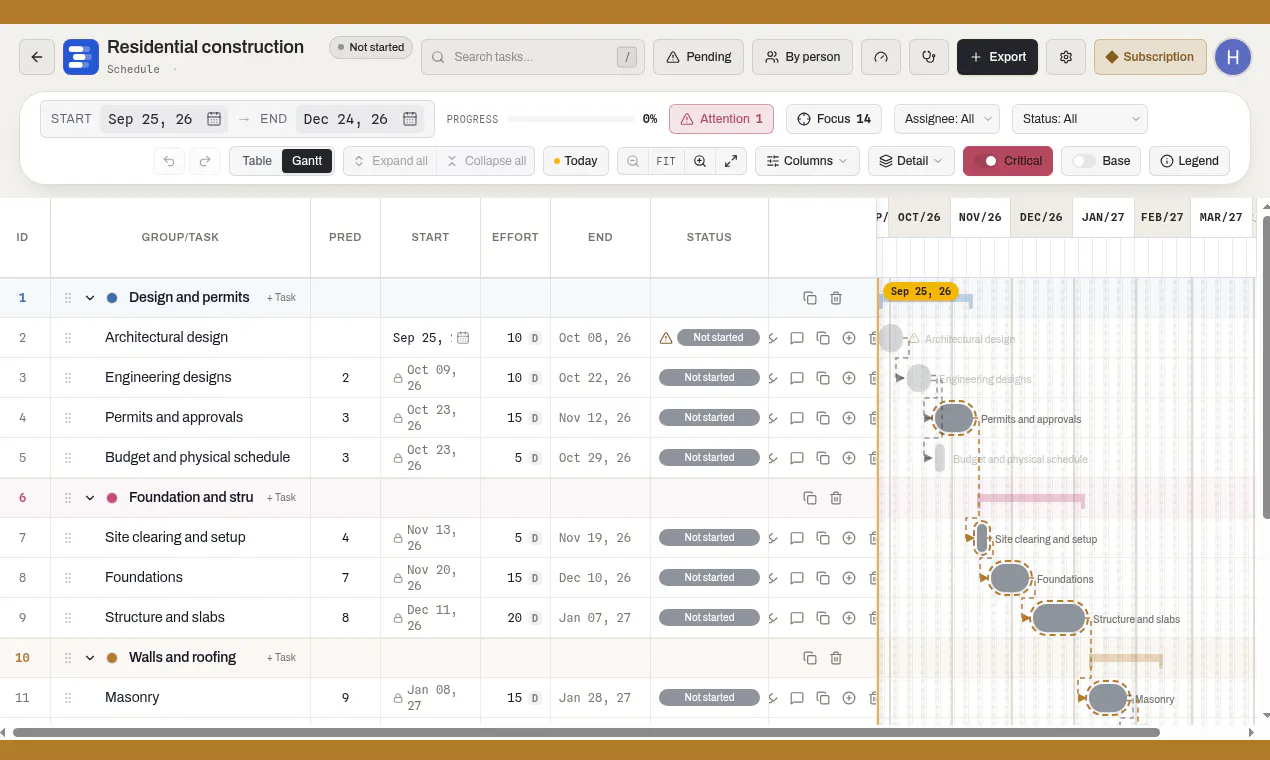This screenshot has width=1270, height=760.
Task: Open Assignee: All filter
Action: coord(947,119)
